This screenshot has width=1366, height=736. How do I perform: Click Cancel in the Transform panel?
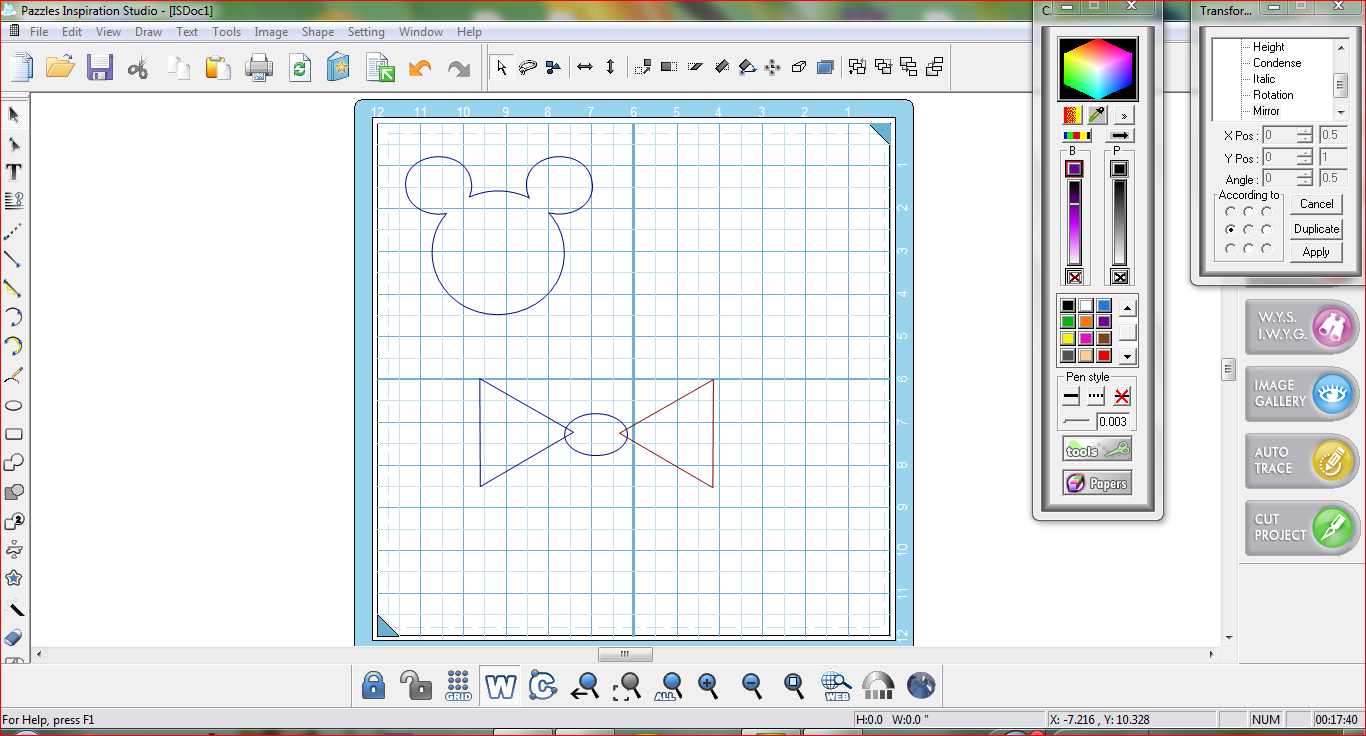(x=1316, y=204)
